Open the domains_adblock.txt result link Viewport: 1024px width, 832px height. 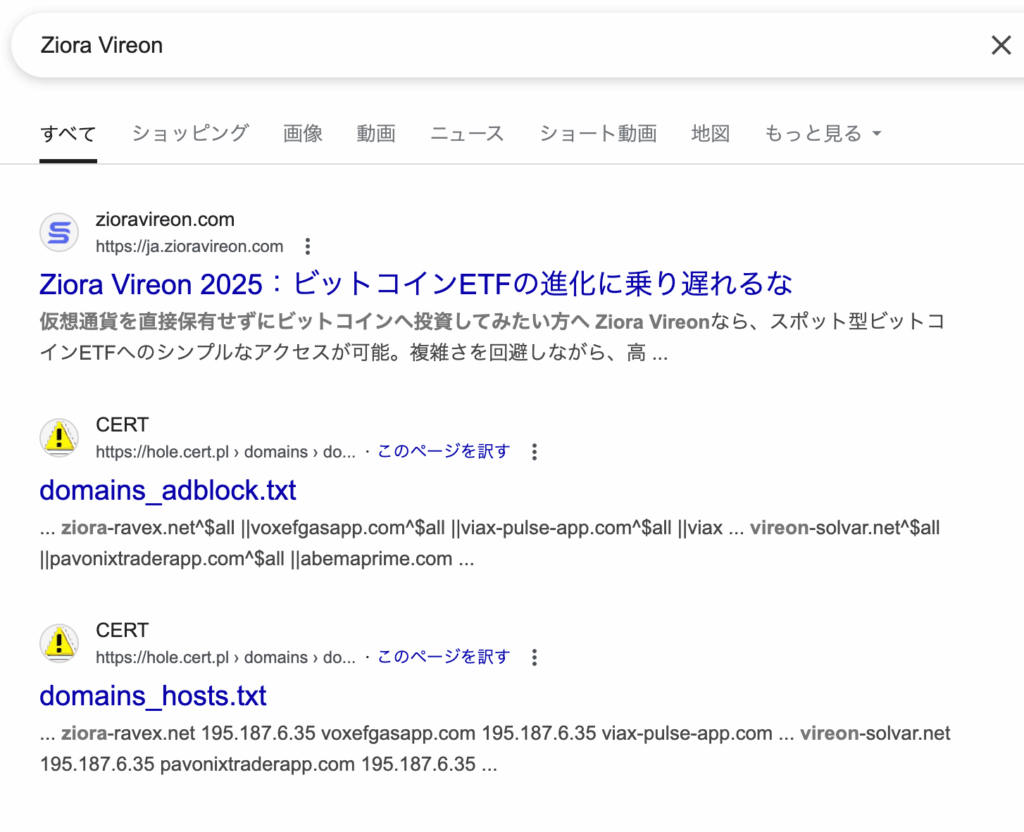pos(168,490)
